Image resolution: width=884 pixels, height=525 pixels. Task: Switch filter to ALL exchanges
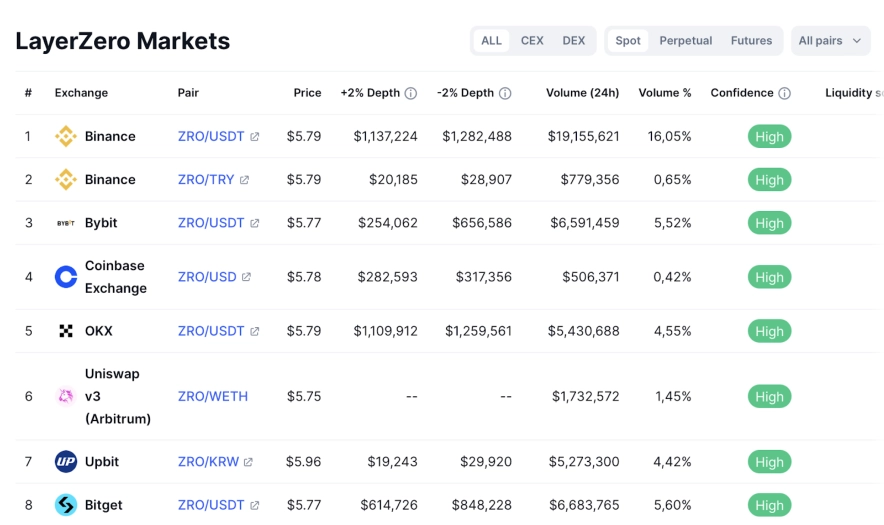(491, 41)
